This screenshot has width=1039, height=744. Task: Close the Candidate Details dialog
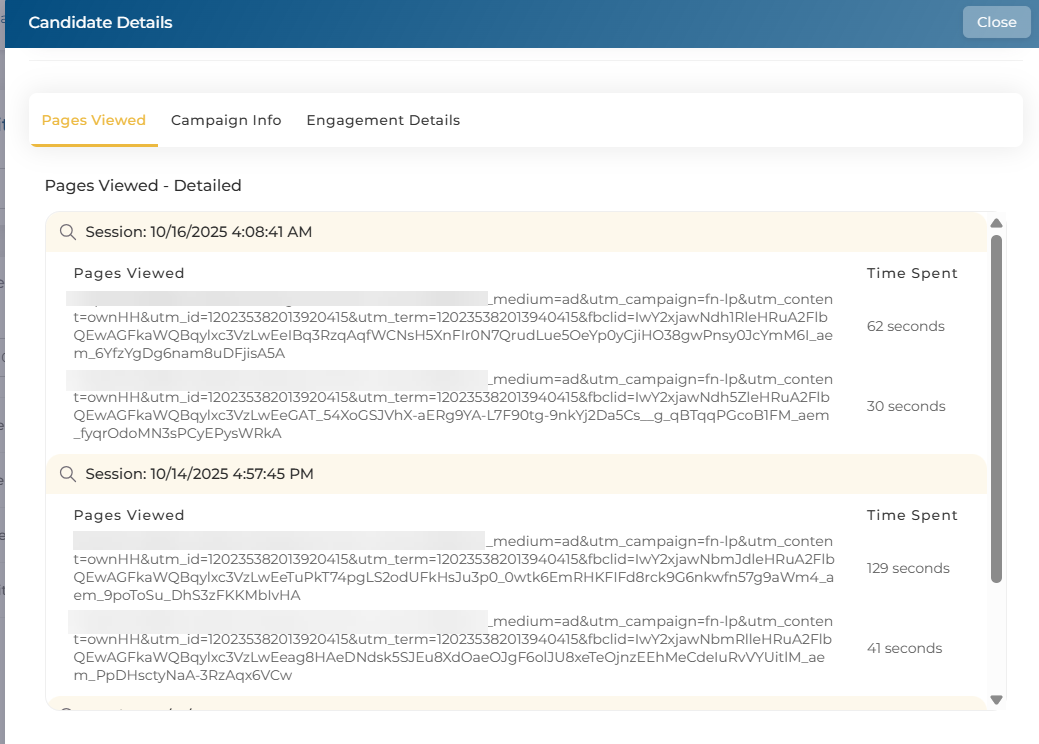coord(996,22)
